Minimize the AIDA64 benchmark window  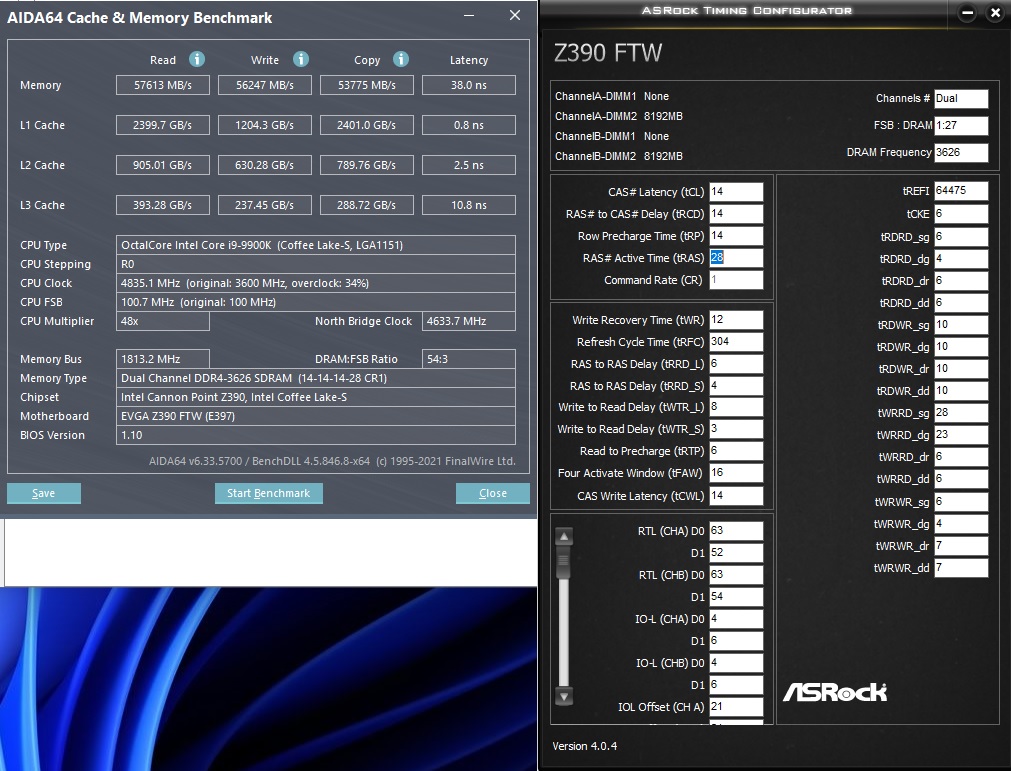(x=469, y=15)
